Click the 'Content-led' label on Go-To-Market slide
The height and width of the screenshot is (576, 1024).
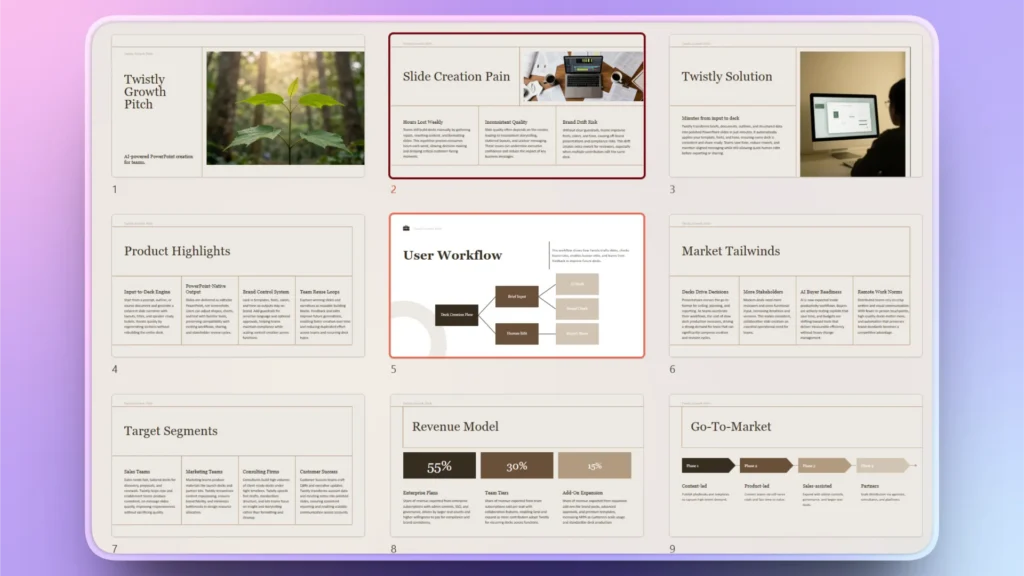point(694,486)
